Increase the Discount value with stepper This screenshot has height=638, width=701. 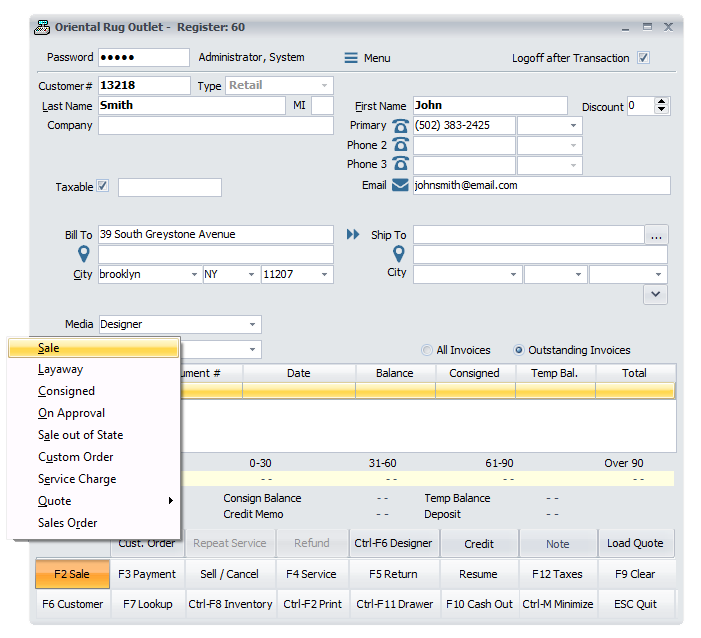point(662,102)
